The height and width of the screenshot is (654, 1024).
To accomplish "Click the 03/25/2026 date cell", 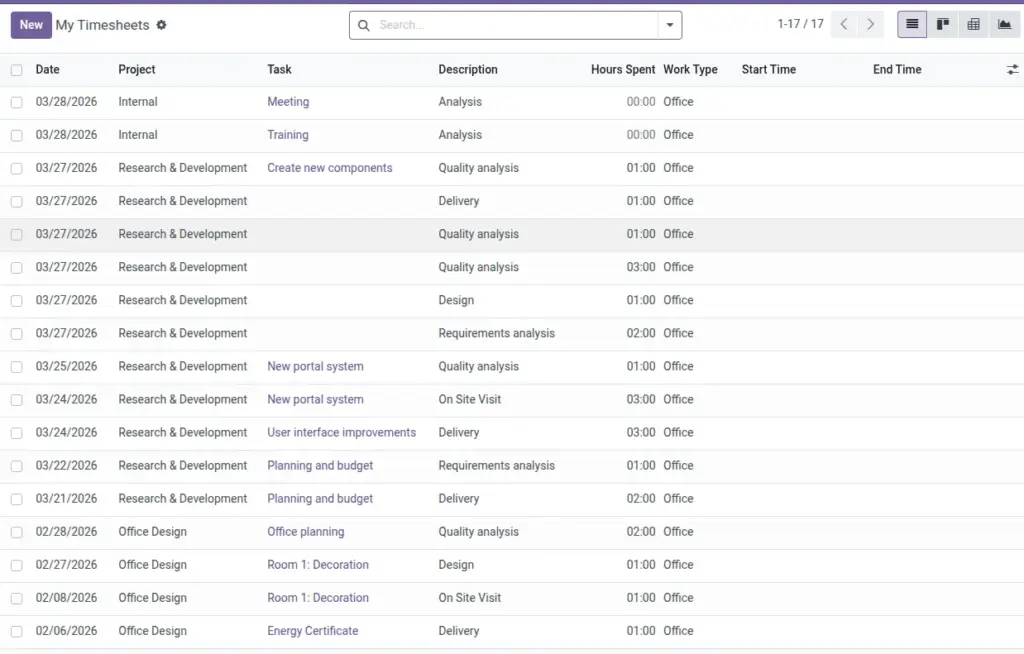I will pos(66,367).
